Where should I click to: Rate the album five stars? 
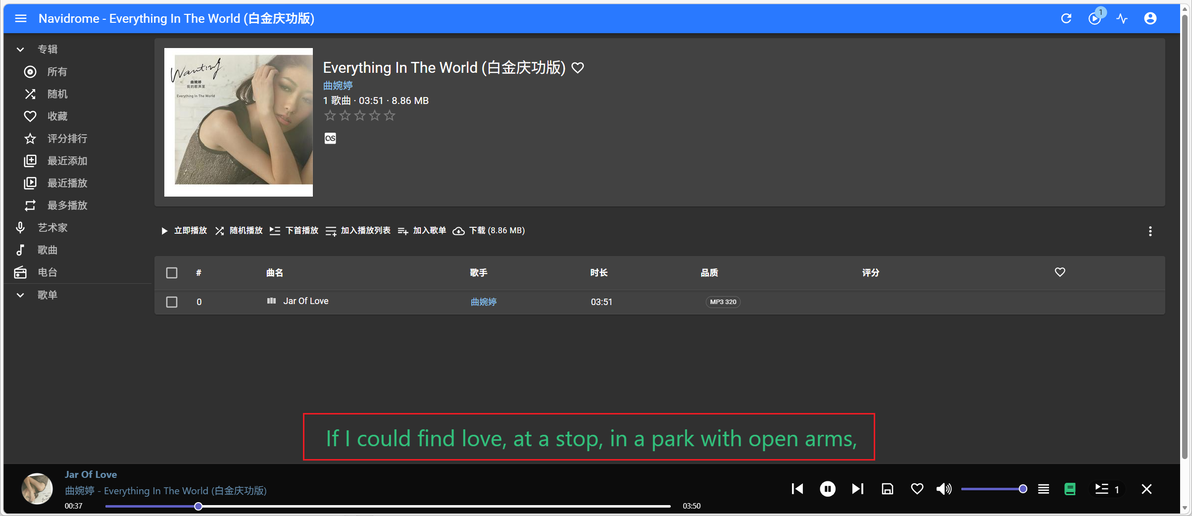tap(389, 116)
